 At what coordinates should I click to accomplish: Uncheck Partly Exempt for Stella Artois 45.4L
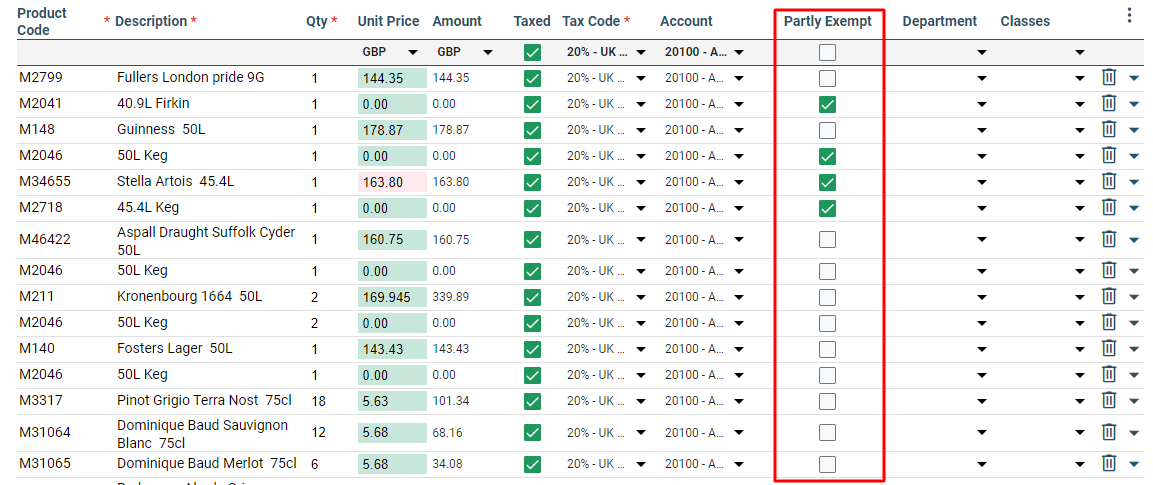(x=828, y=182)
